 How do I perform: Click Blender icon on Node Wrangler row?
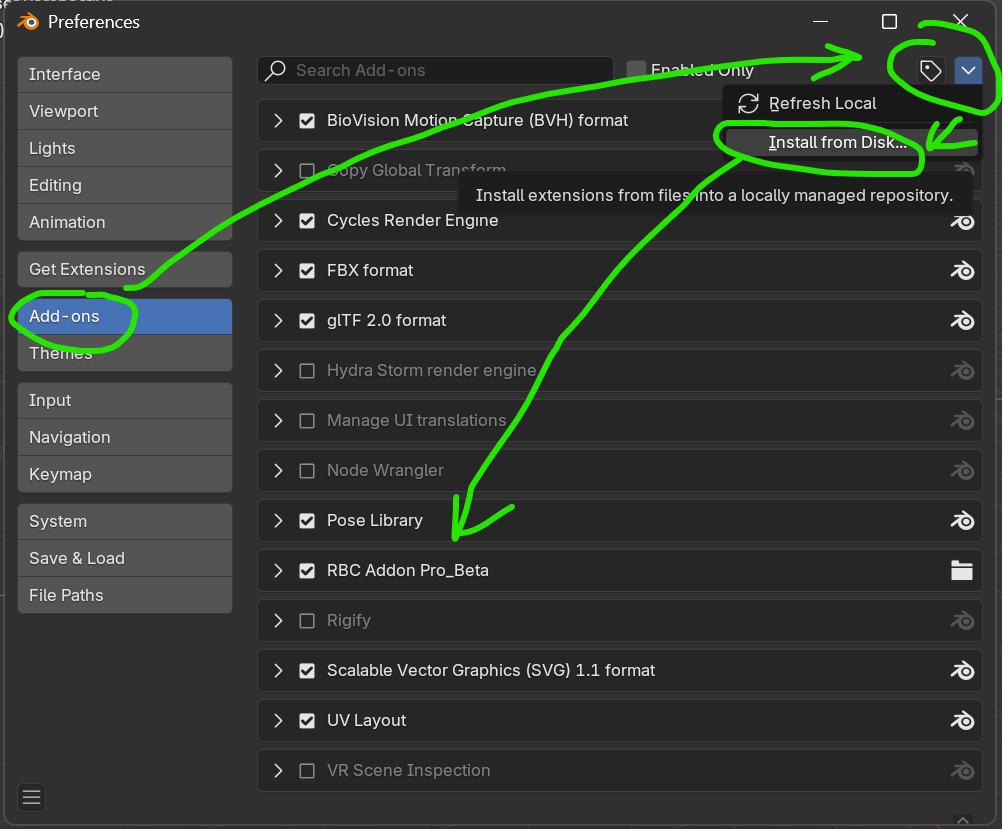click(962, 471)
